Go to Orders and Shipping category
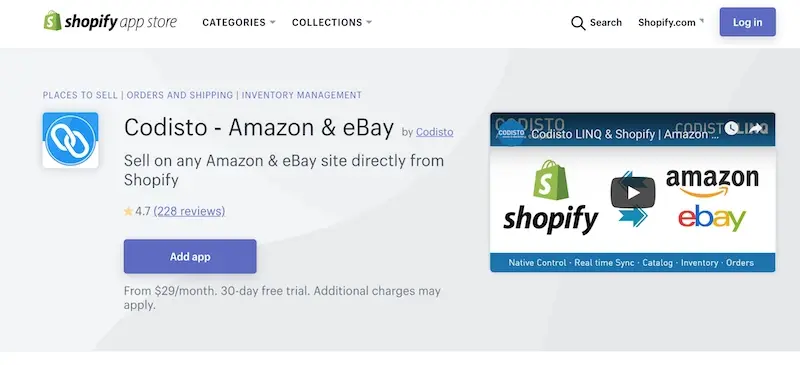 coord(180,95)
